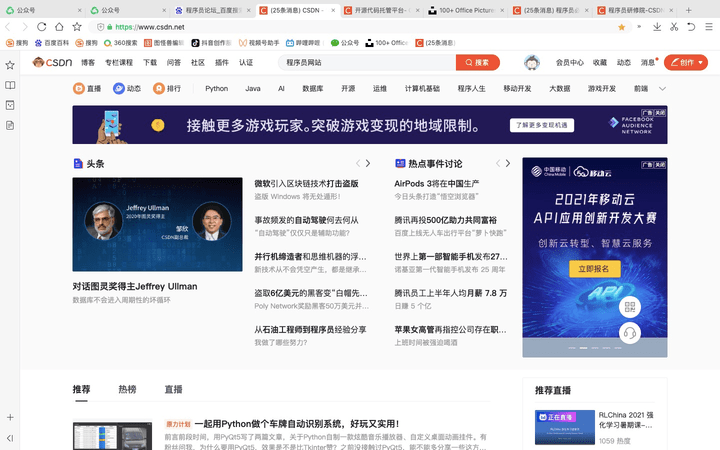Go to browser home page icon
Image resolution: width=720 pixels, height=450 pixels.
(59, 27)
